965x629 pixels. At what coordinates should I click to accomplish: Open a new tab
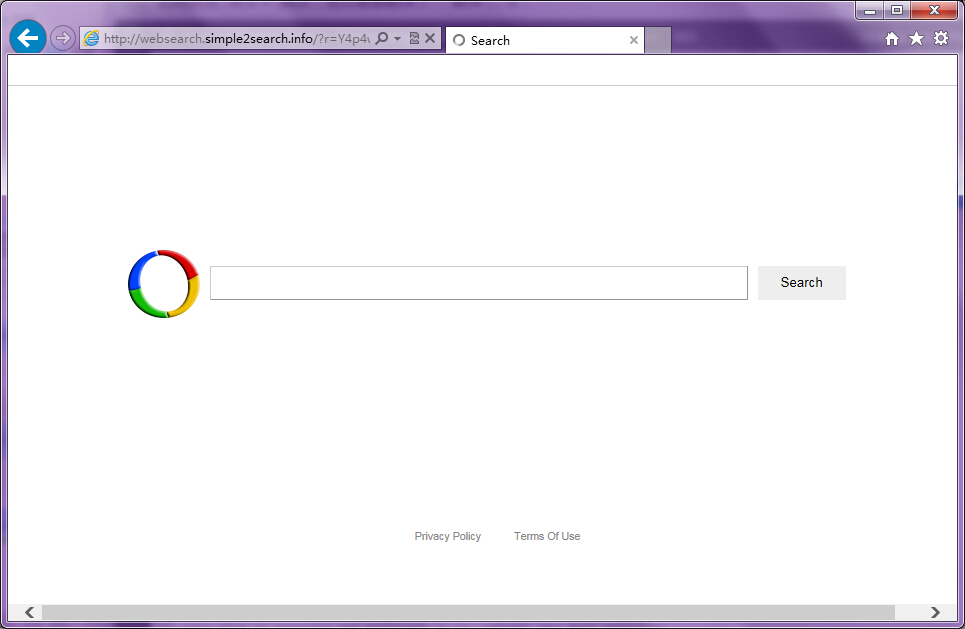658,41
